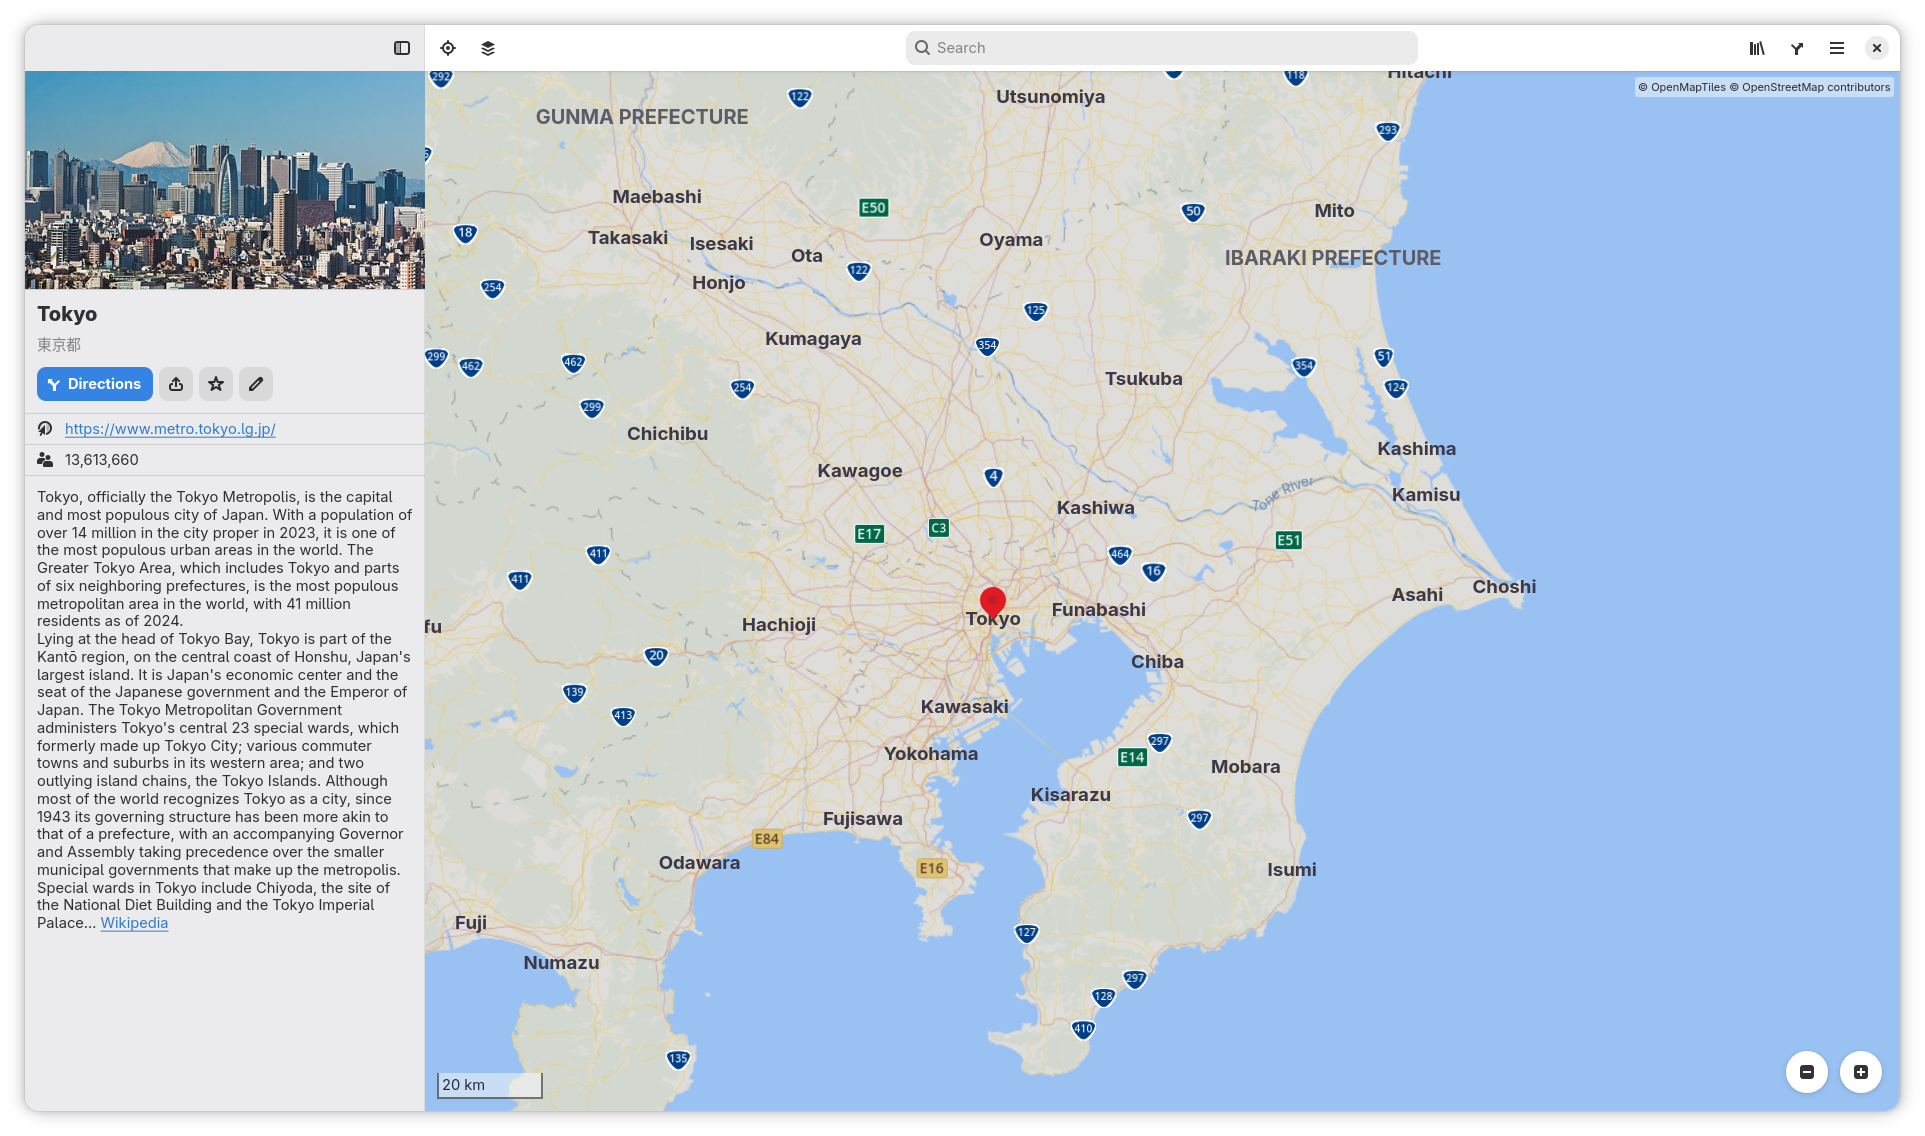This screenshot has height=1136, width=1925.
Task: Open route planner from header bar
Action: click(x=1797, y=48)
